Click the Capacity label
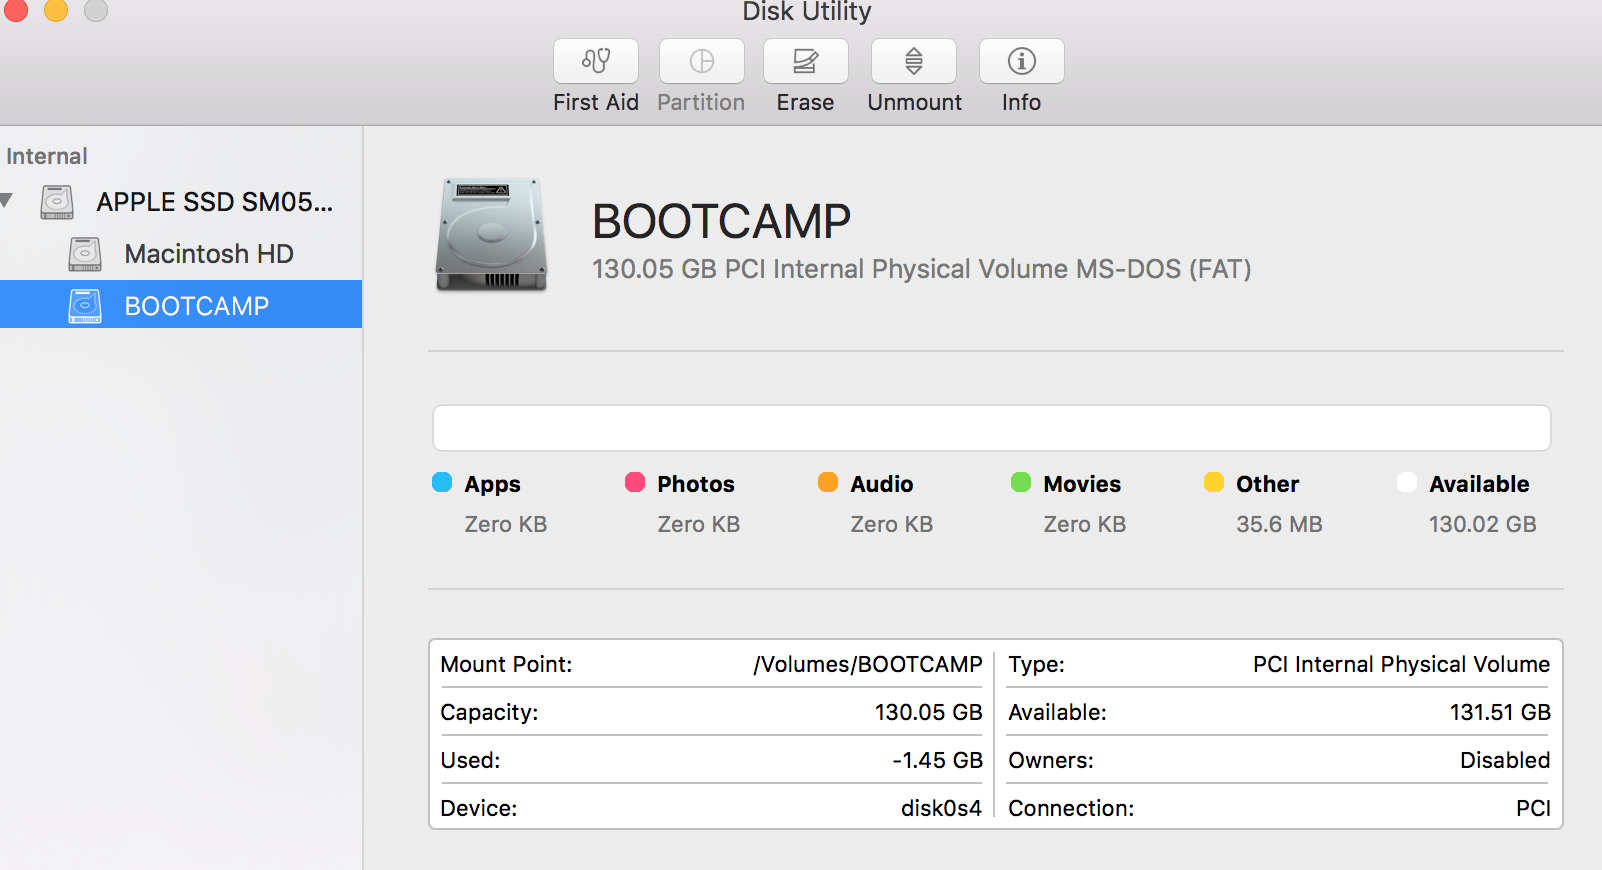The width and height of the screenshot is (1602, 870). tap(489, 712)
